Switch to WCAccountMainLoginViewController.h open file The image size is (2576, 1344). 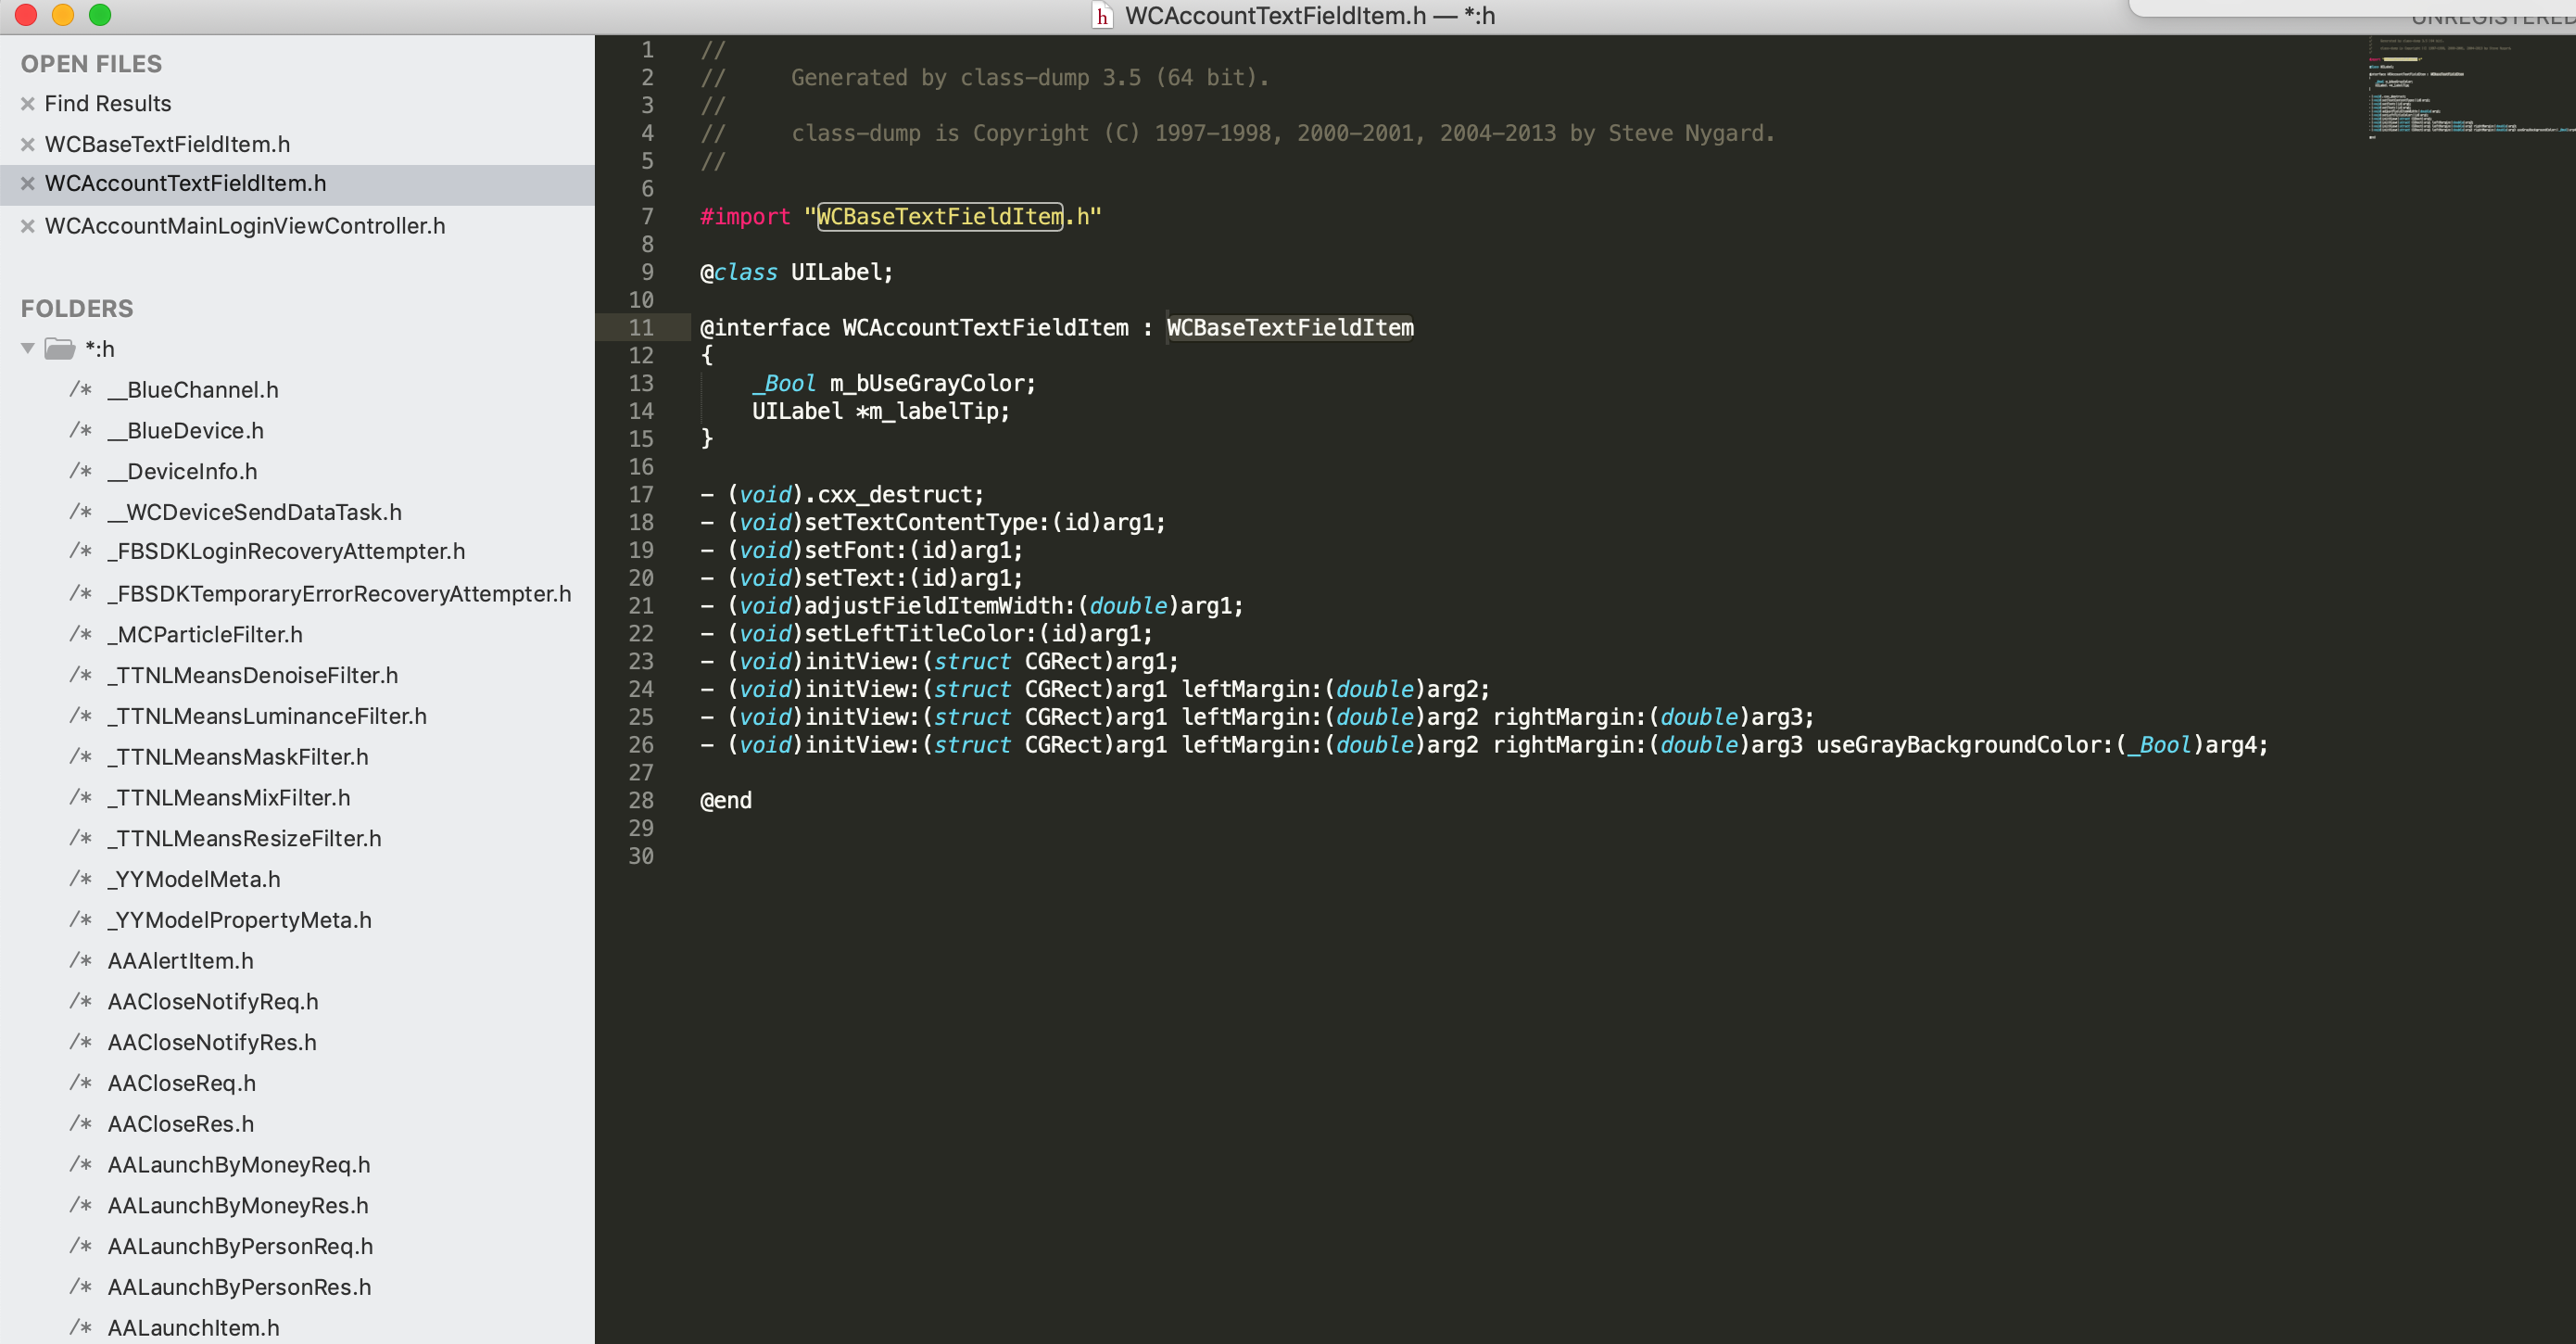click(245, 227)
